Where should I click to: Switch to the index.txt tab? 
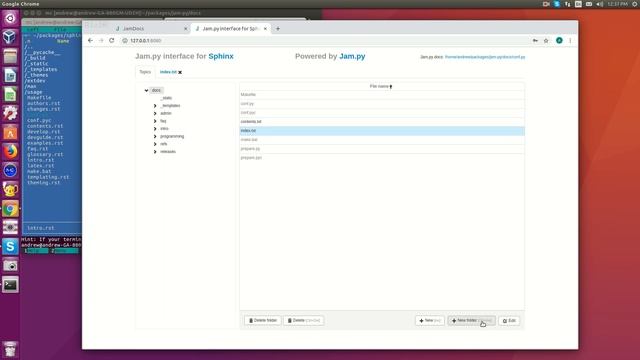tap(168, 72)
